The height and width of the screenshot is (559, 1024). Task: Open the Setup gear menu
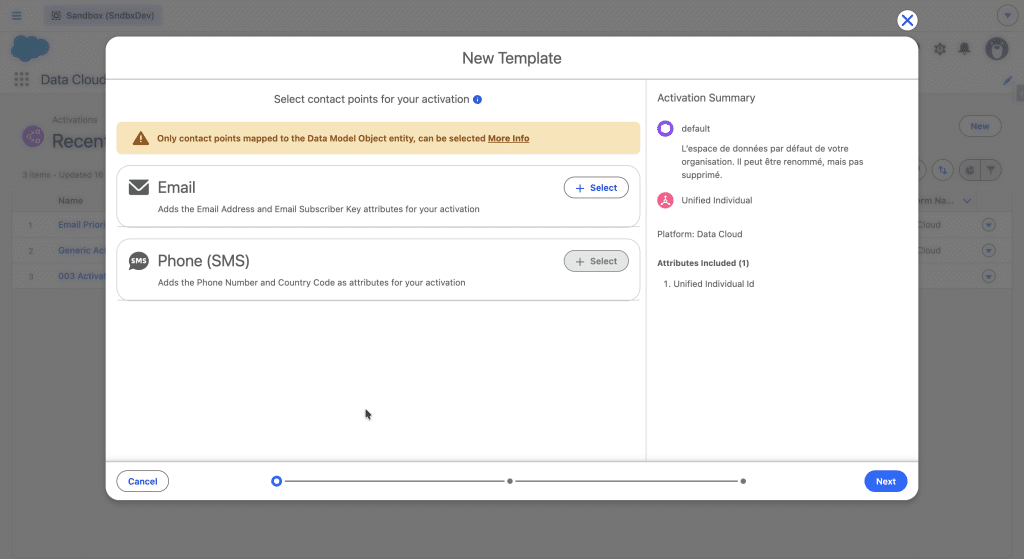click(x=940, y=49)
